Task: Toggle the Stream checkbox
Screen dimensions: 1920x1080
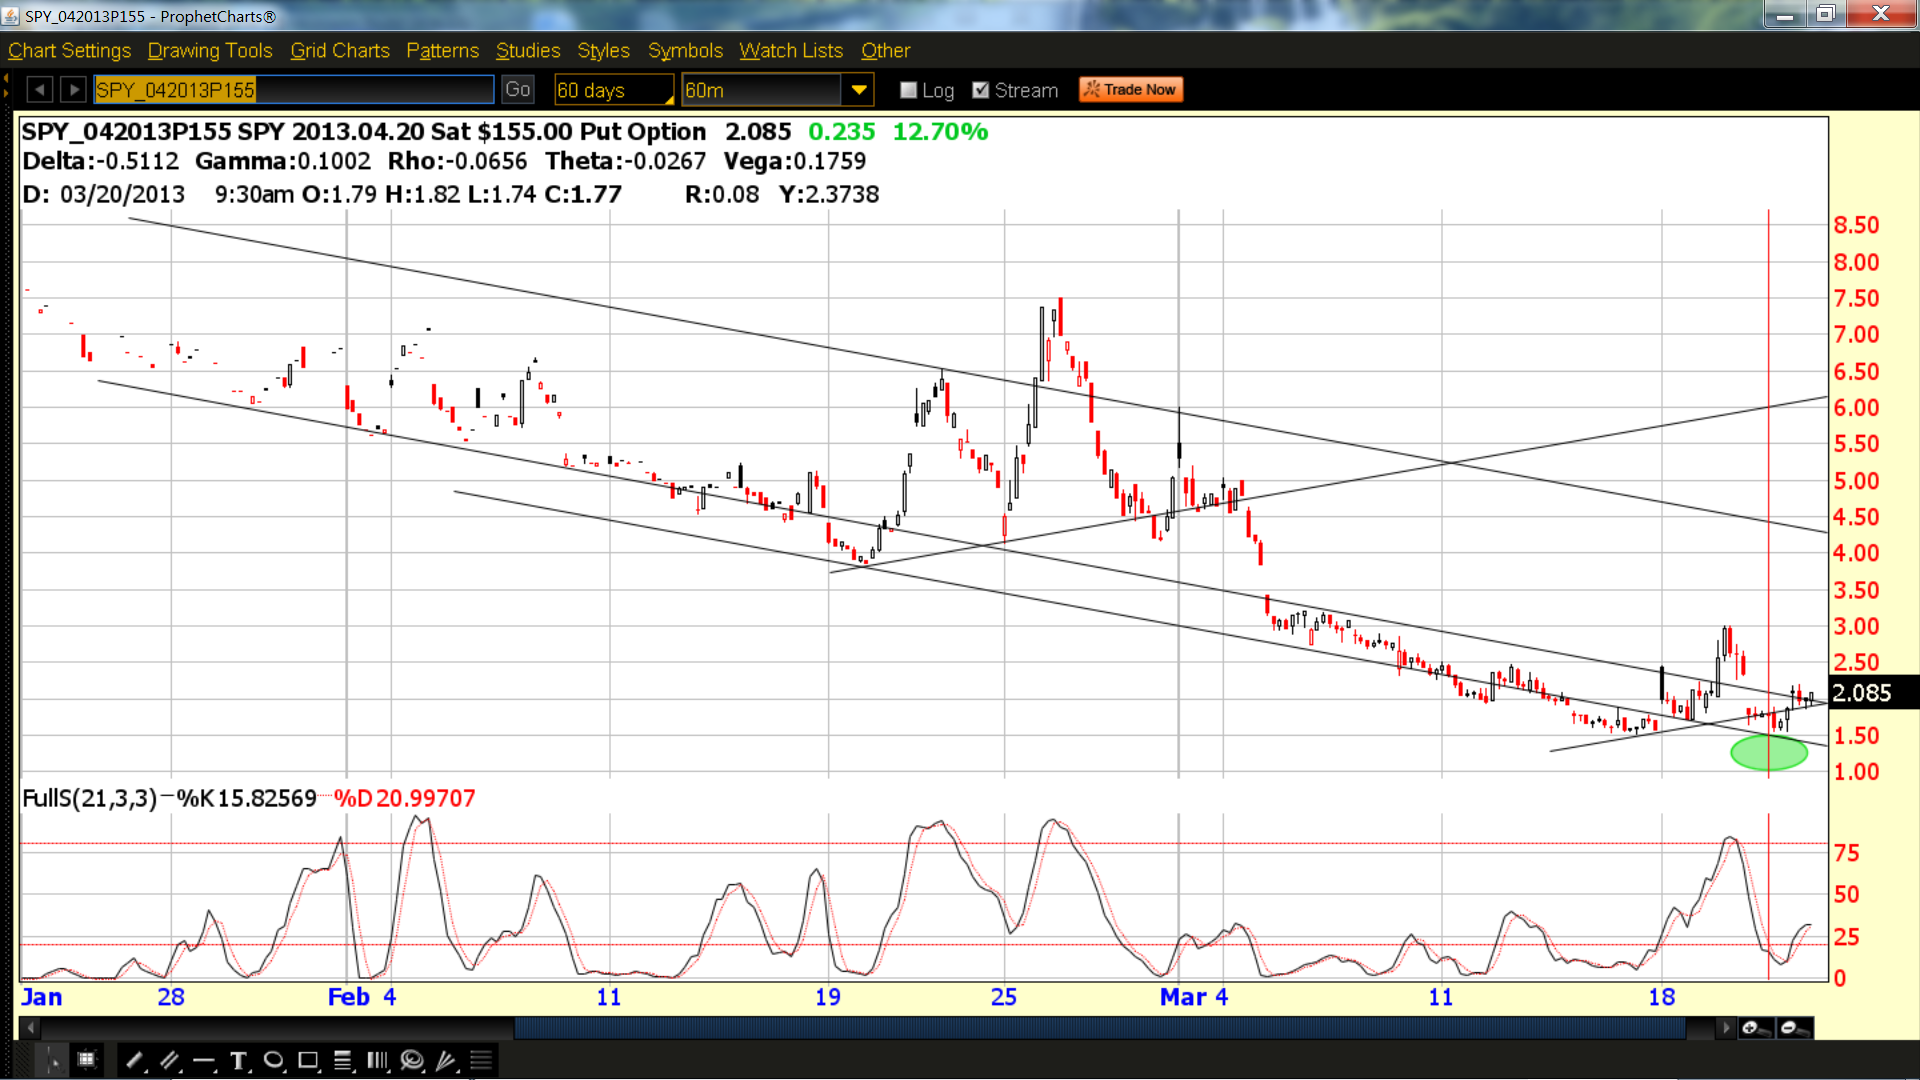Action: (980, 90)
